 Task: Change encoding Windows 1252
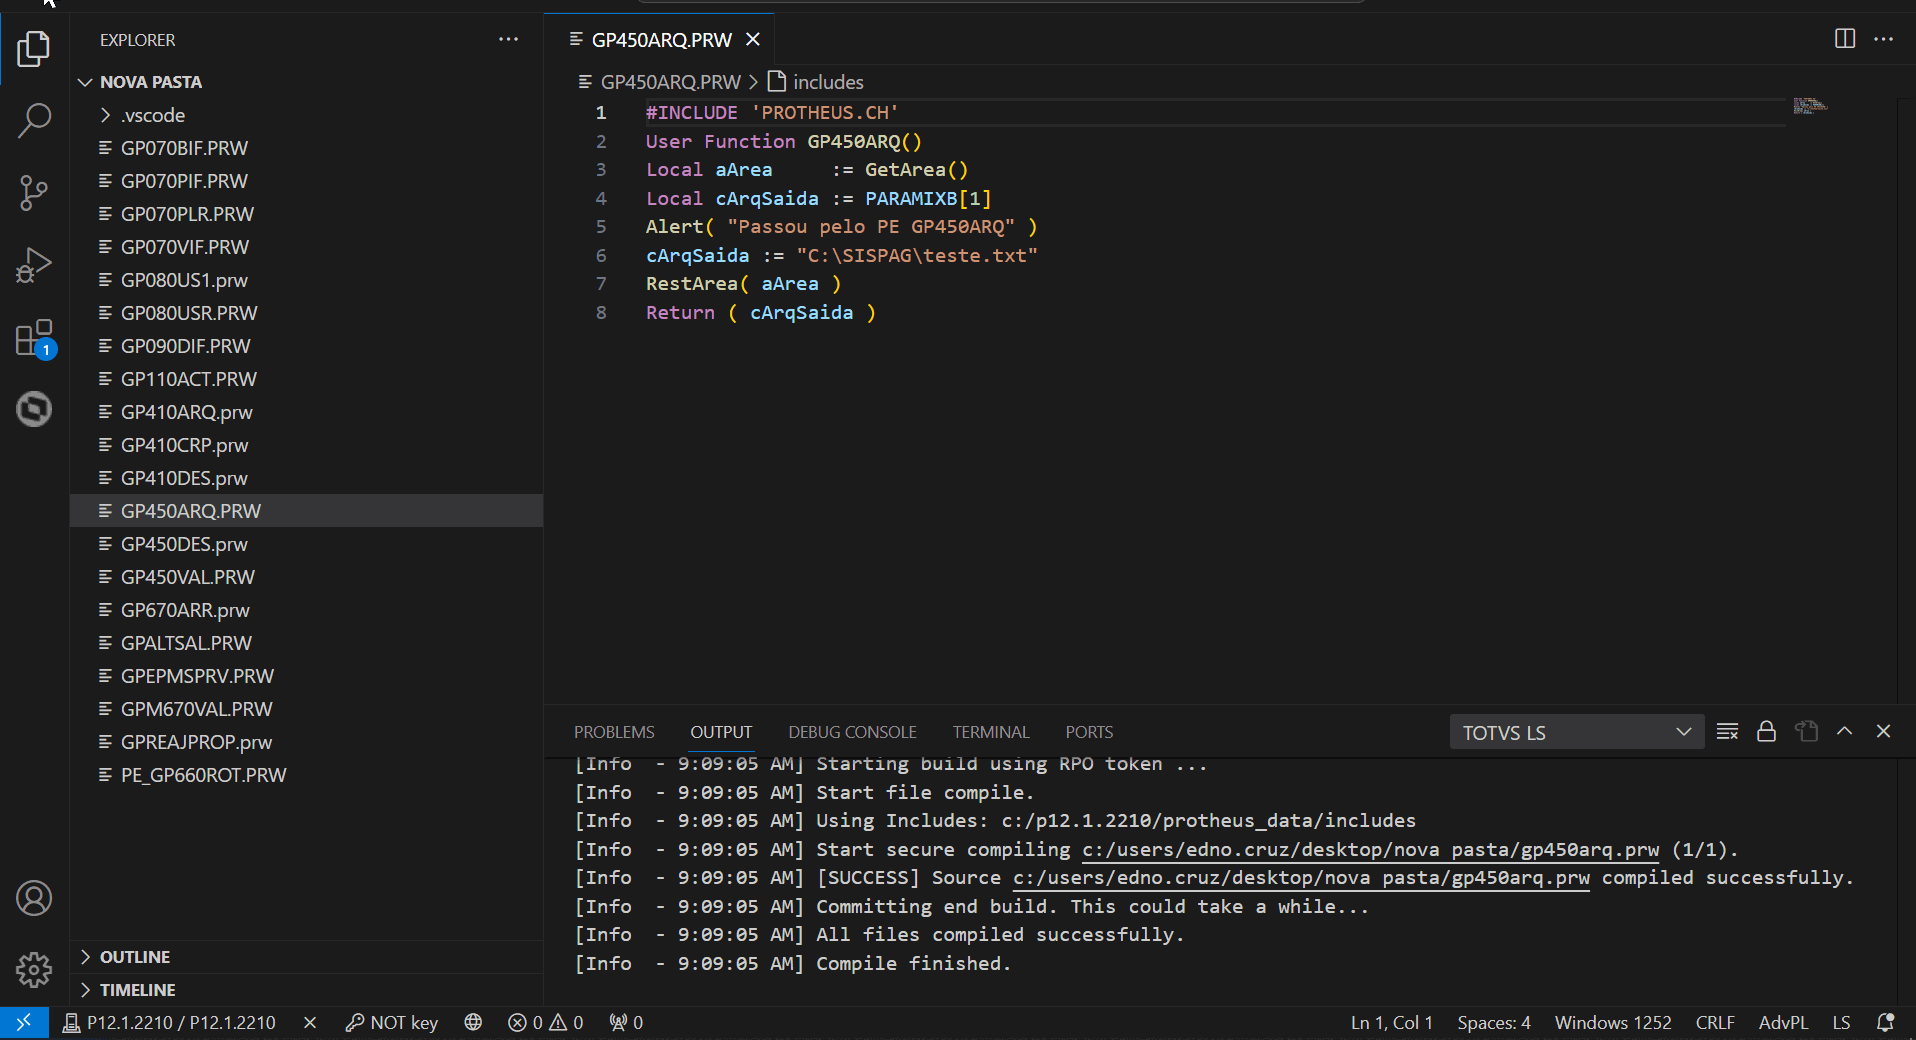1613,1022
